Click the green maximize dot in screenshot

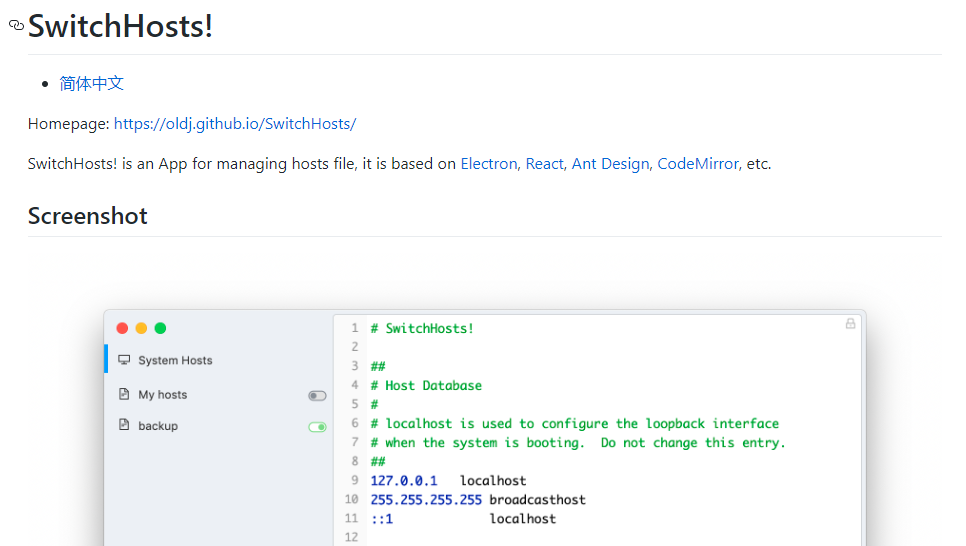160,328
